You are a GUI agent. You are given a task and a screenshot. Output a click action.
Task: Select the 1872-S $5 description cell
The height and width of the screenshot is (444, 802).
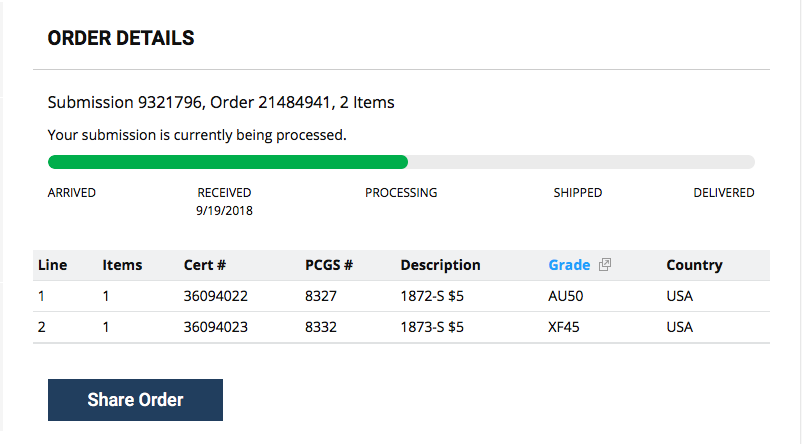(x=432, y=296)
